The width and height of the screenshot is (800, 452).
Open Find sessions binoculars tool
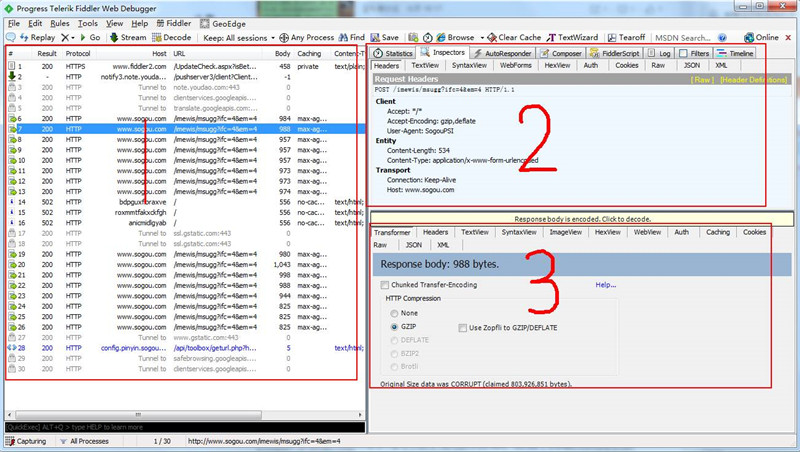(x=352, y=37)
